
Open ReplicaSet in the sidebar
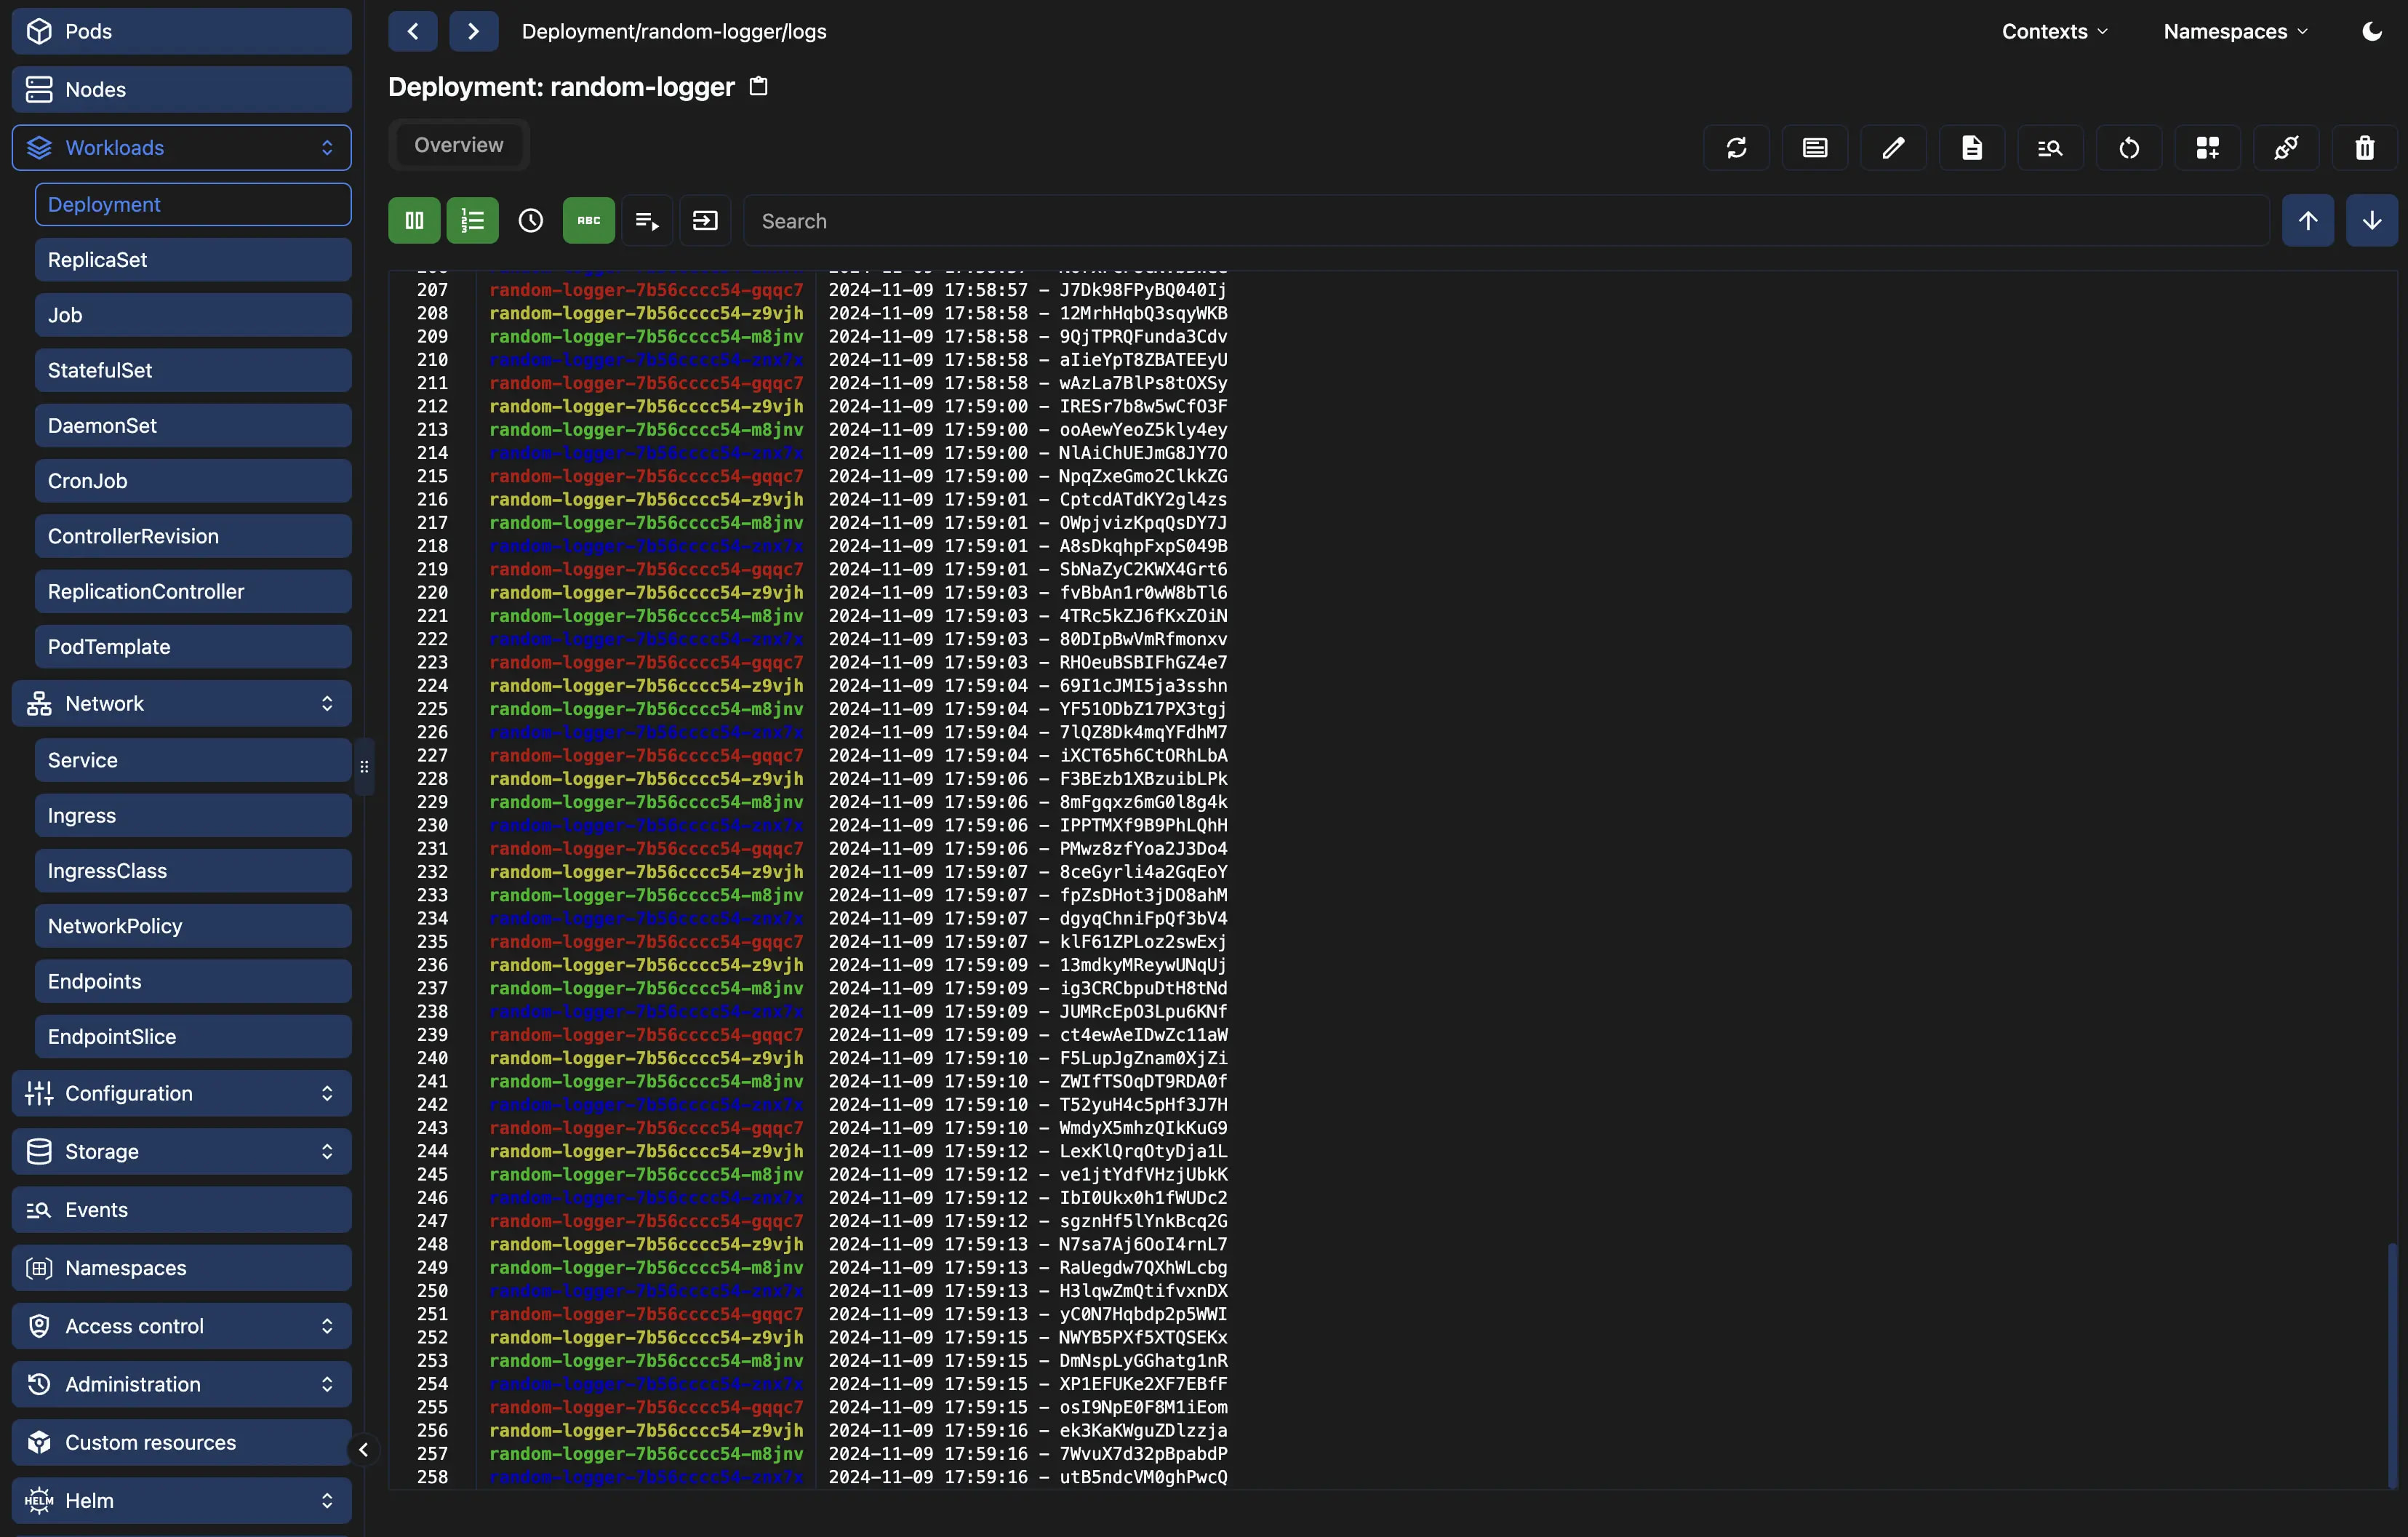click(x=192, y=259)
